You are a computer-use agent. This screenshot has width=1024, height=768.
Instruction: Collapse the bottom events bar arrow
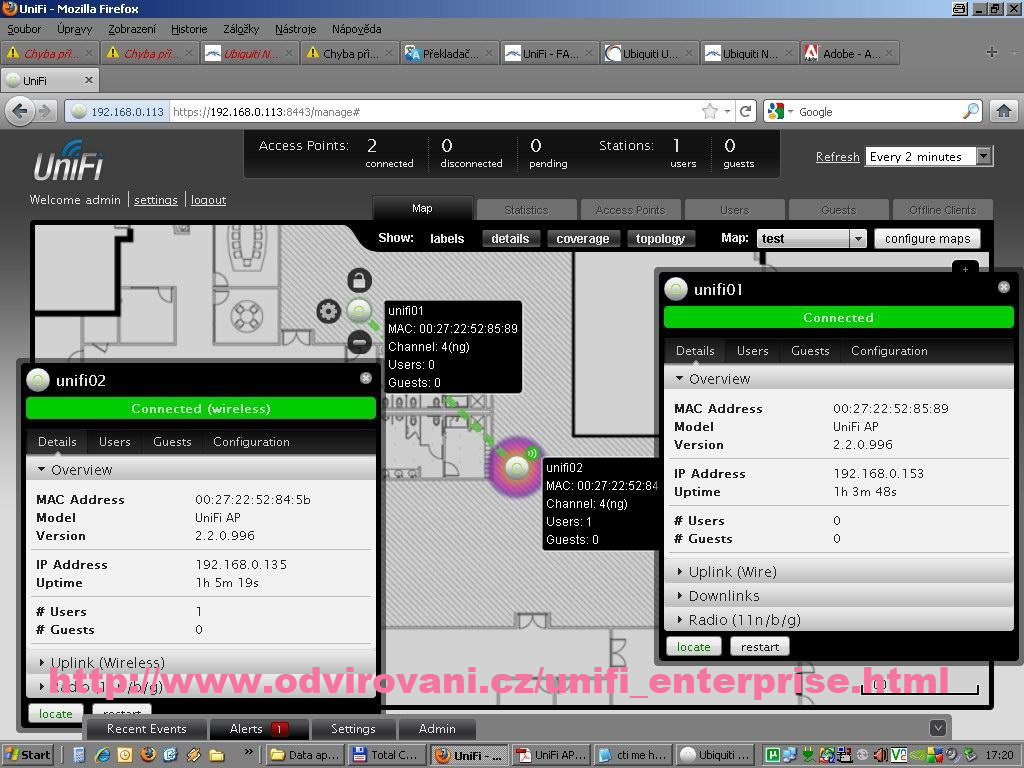point(938,728)
